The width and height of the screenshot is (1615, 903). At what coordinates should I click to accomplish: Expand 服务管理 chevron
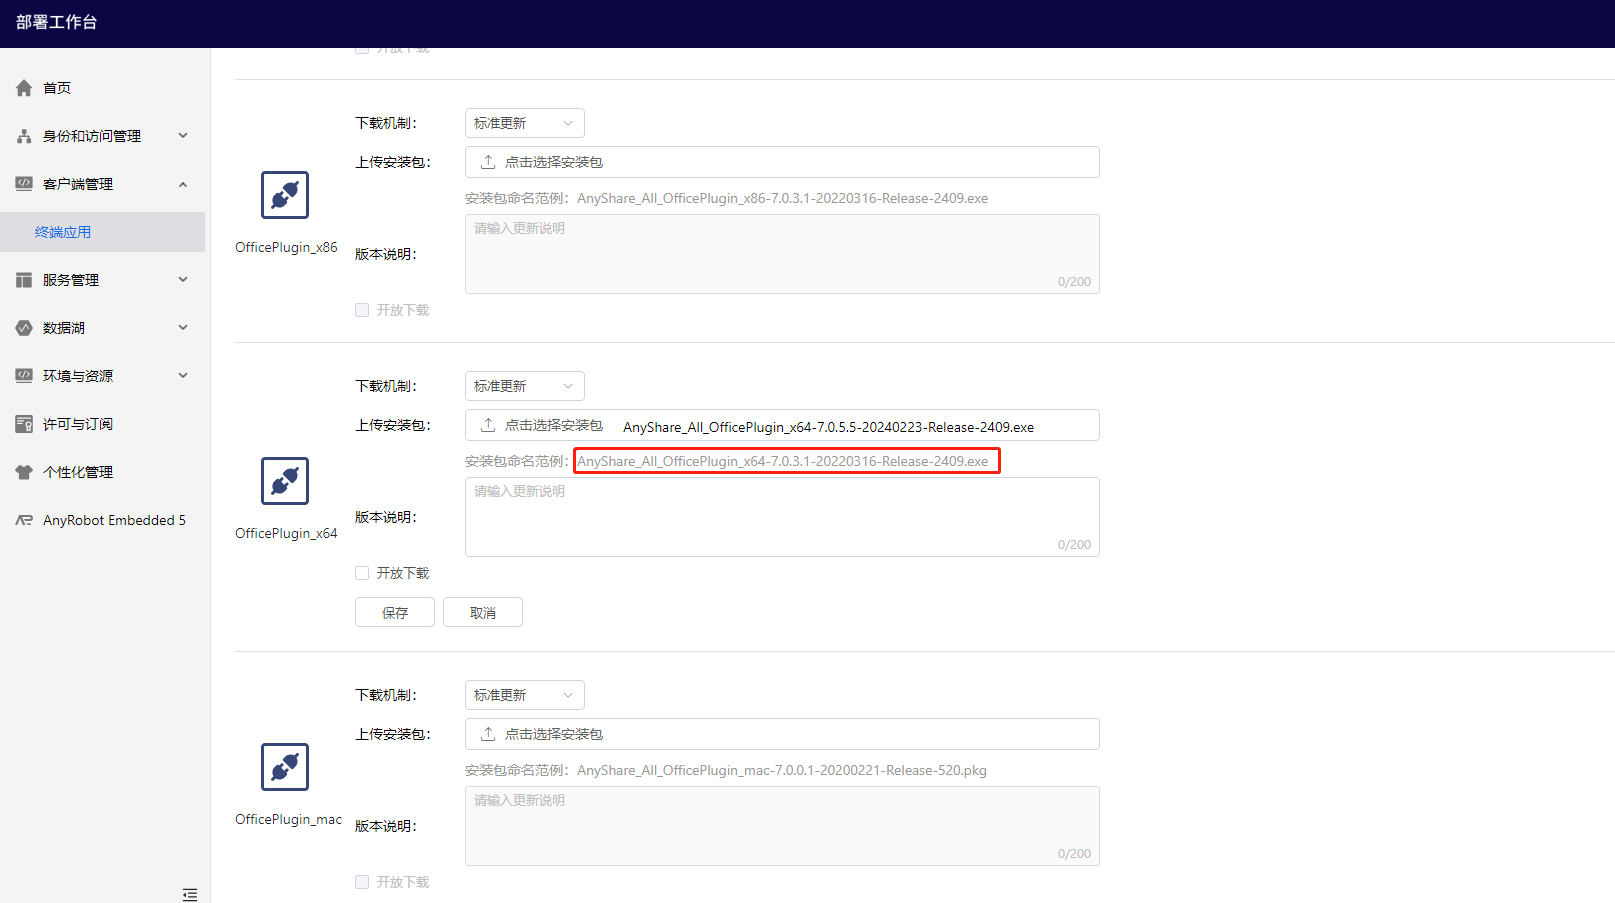pyautogui.click(x=183, y=280)
